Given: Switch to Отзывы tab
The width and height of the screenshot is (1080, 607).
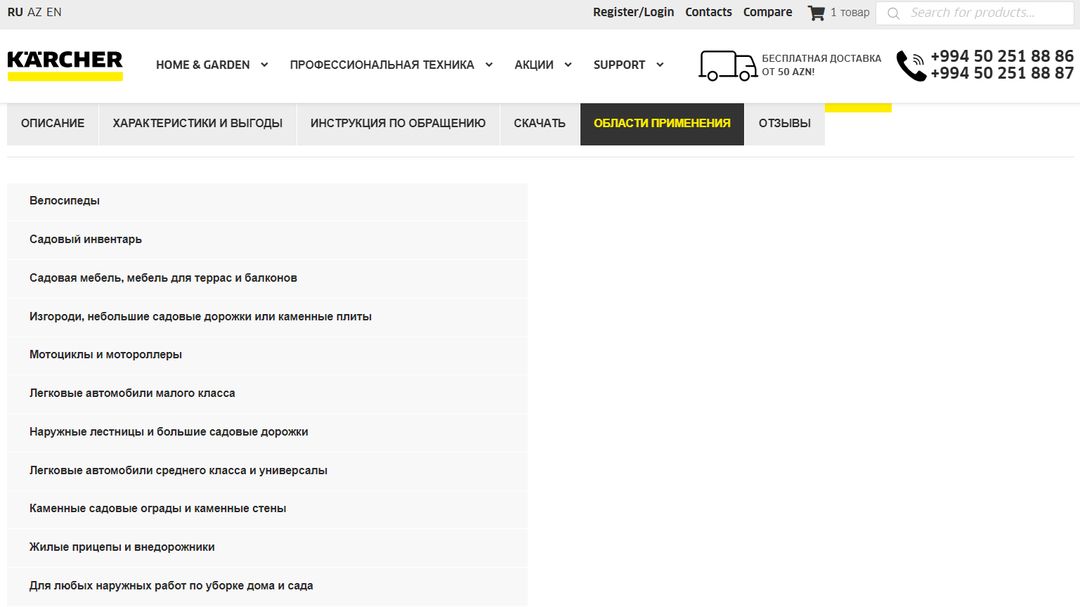Looking at the screenshot, I should click(x=785, y=123).
